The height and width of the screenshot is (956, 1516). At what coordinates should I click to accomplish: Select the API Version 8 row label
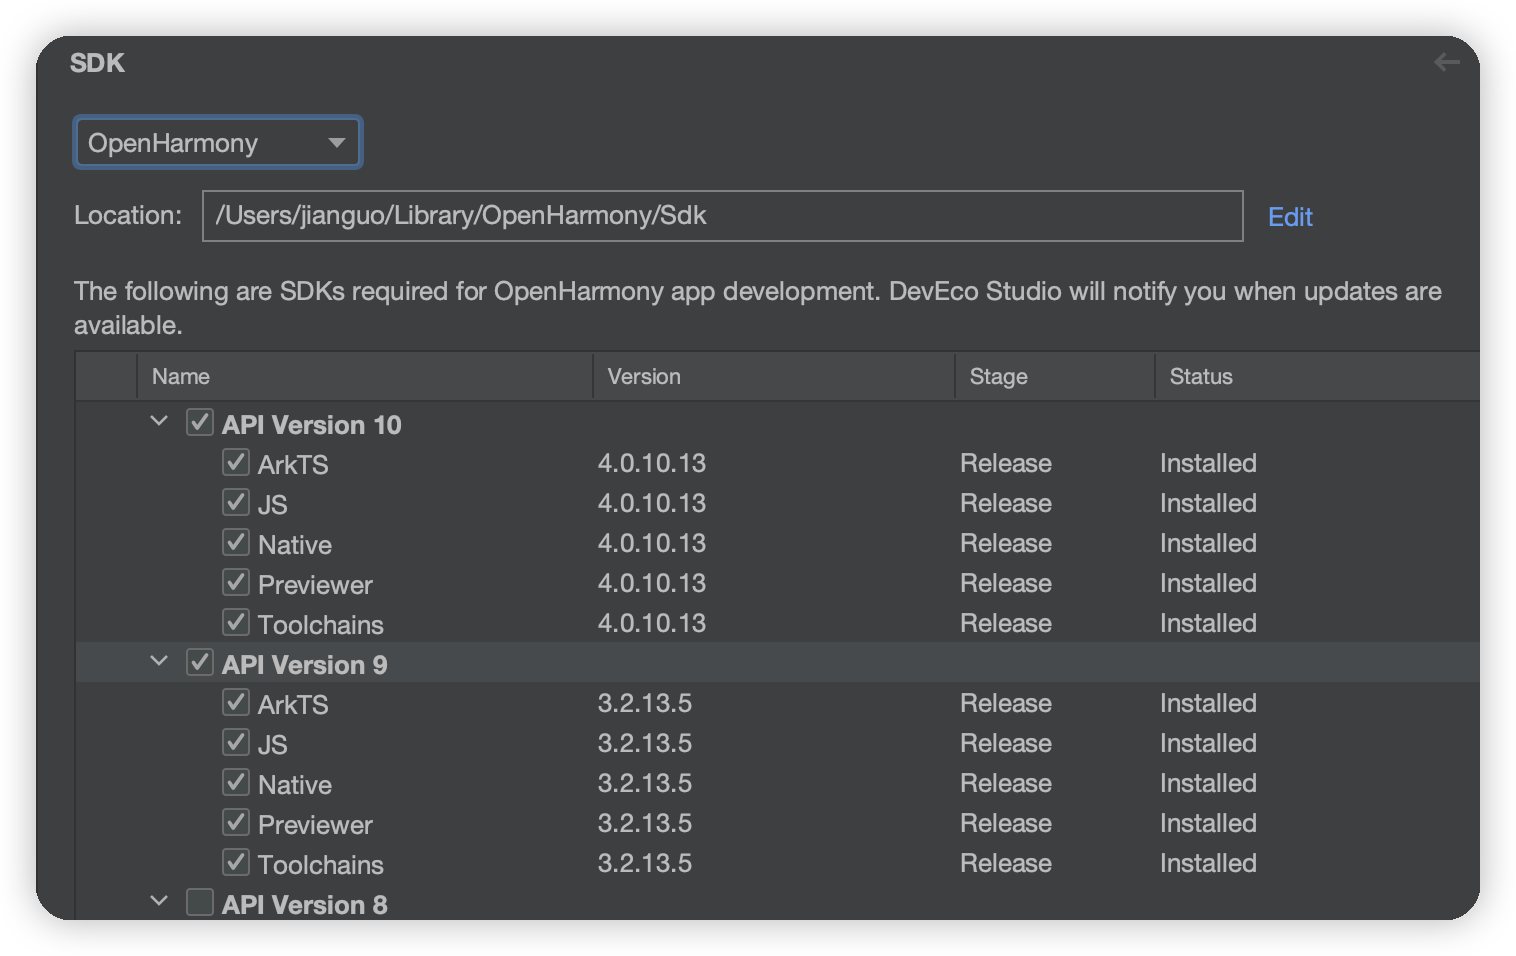click(x=304, y=905)
